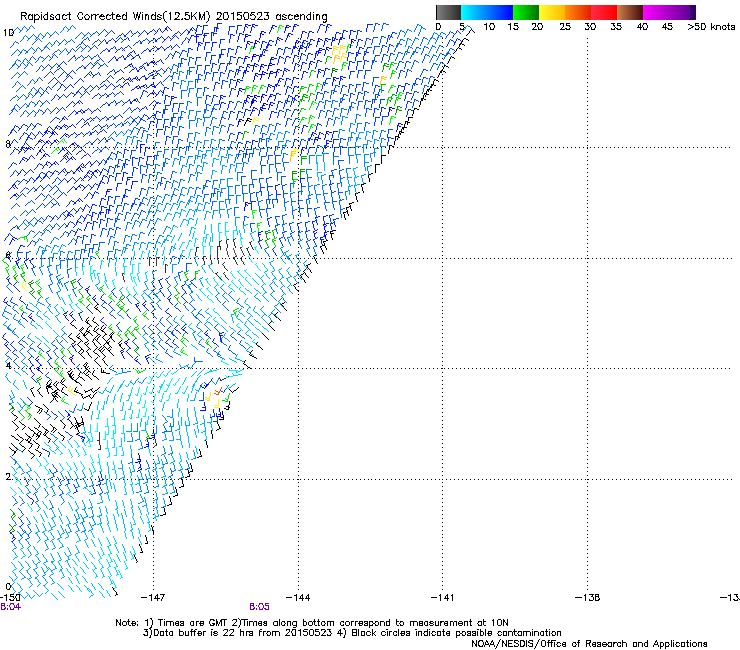740x650 pixels.
Task: Click the '30' label under the color bar
Action: click(x=590, y=26)
